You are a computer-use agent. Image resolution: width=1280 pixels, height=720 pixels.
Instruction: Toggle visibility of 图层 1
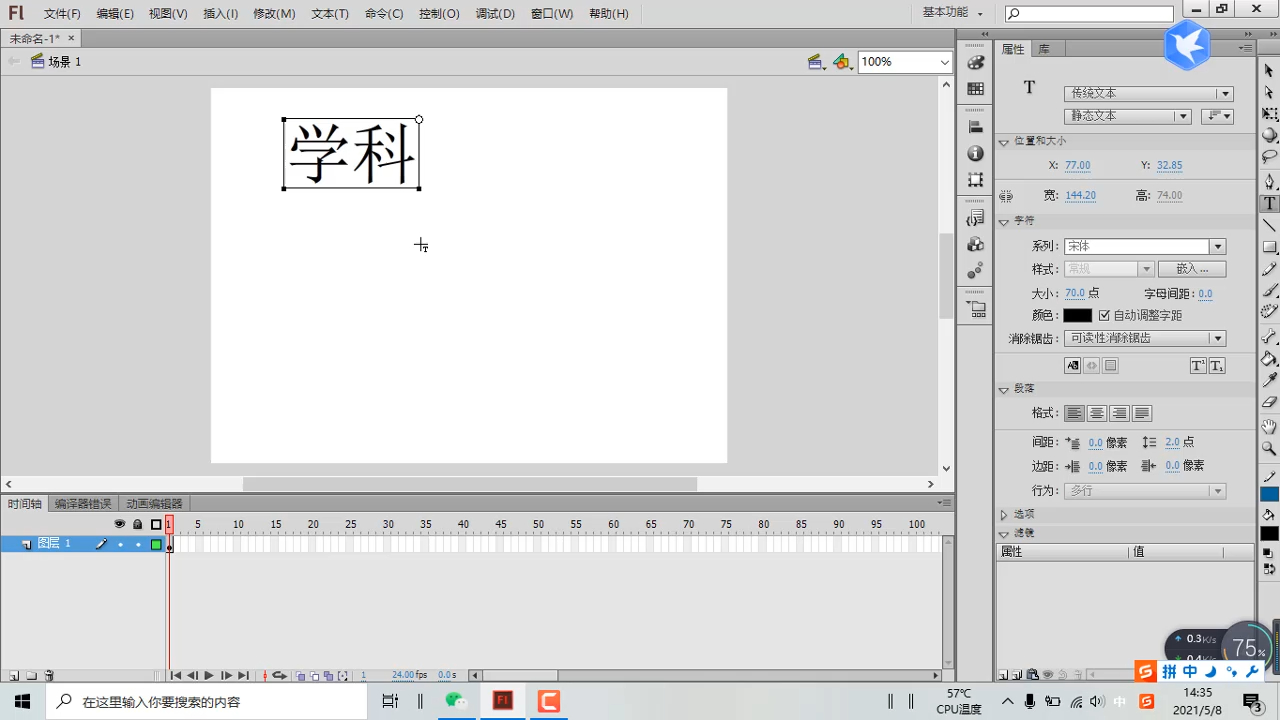click(120, 544)
